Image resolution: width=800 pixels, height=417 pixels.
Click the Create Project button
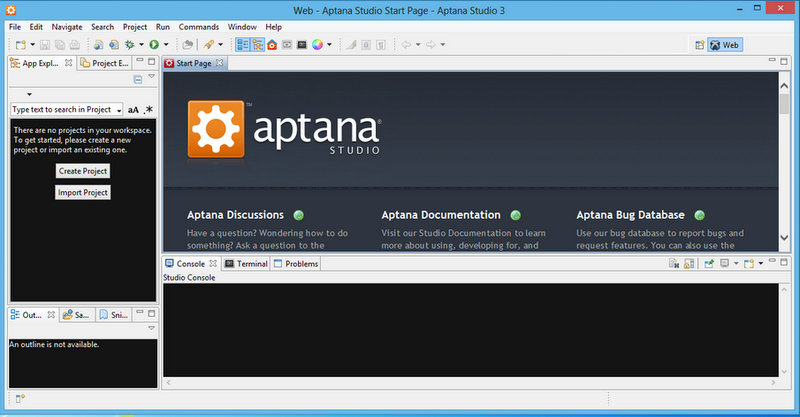(x=83, y=171)
